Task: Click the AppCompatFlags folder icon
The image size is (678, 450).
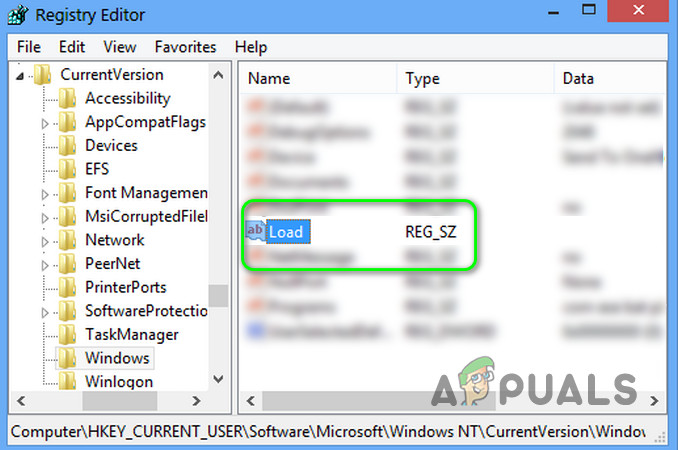Action: pos(67,122)
